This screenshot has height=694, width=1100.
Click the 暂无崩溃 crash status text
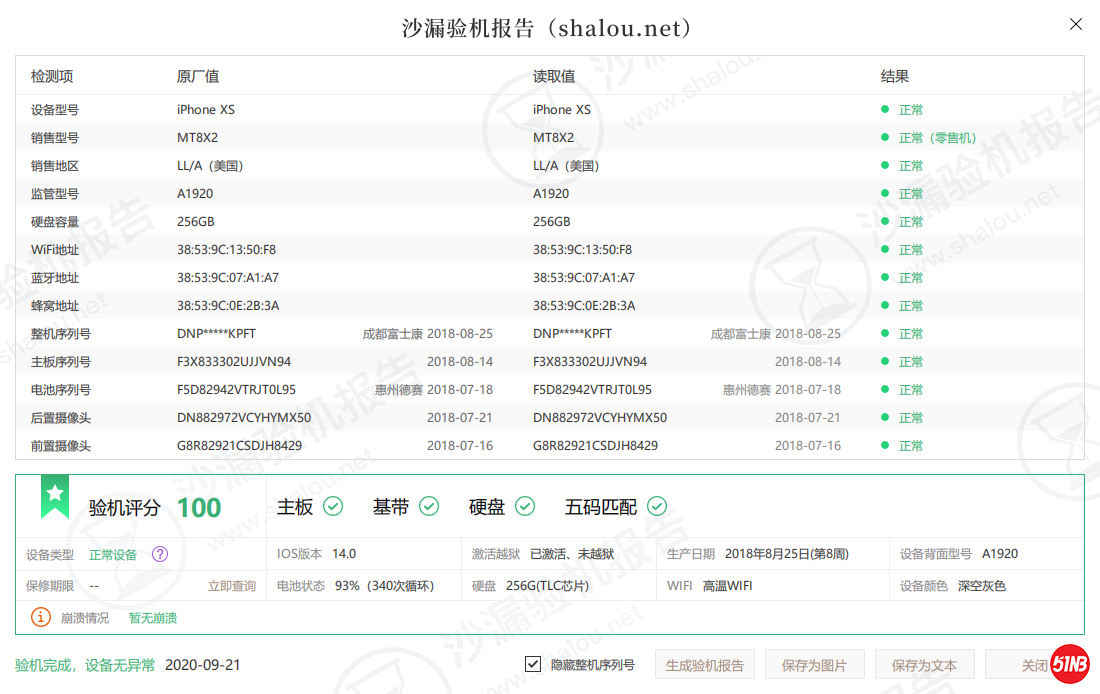point(152,618)
